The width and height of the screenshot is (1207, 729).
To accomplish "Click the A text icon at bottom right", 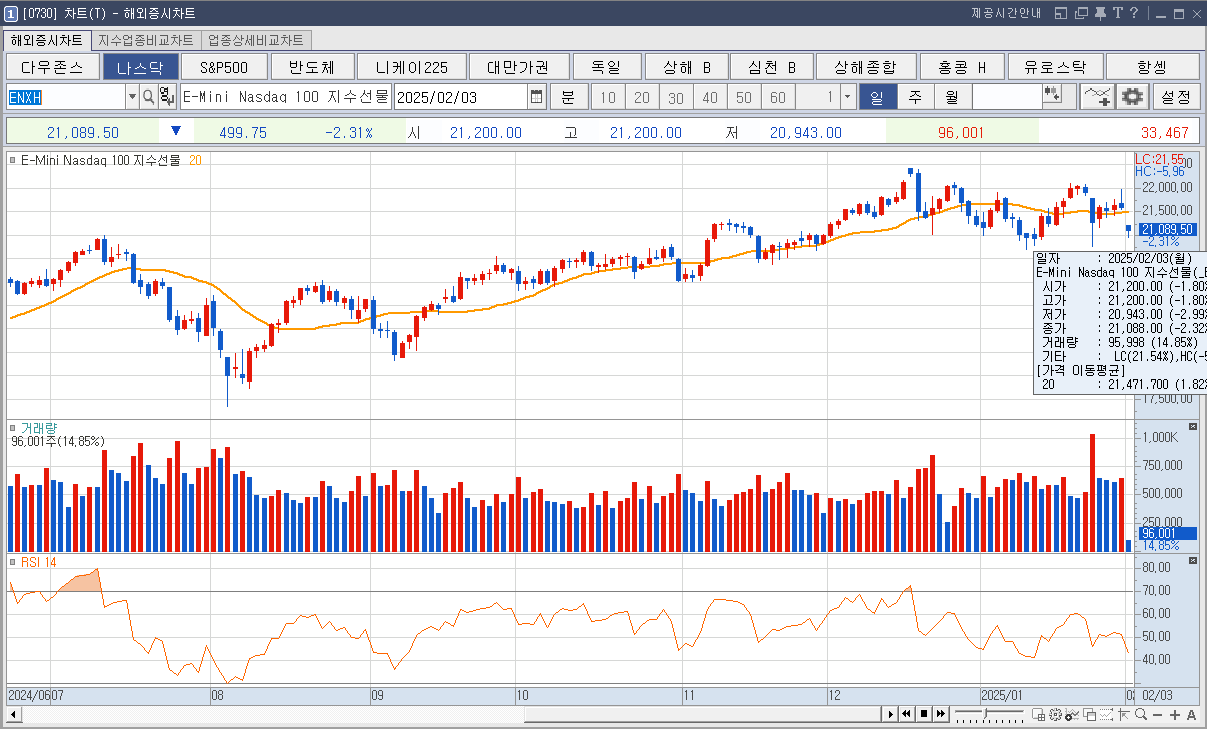I will [x=1191, y=714].
